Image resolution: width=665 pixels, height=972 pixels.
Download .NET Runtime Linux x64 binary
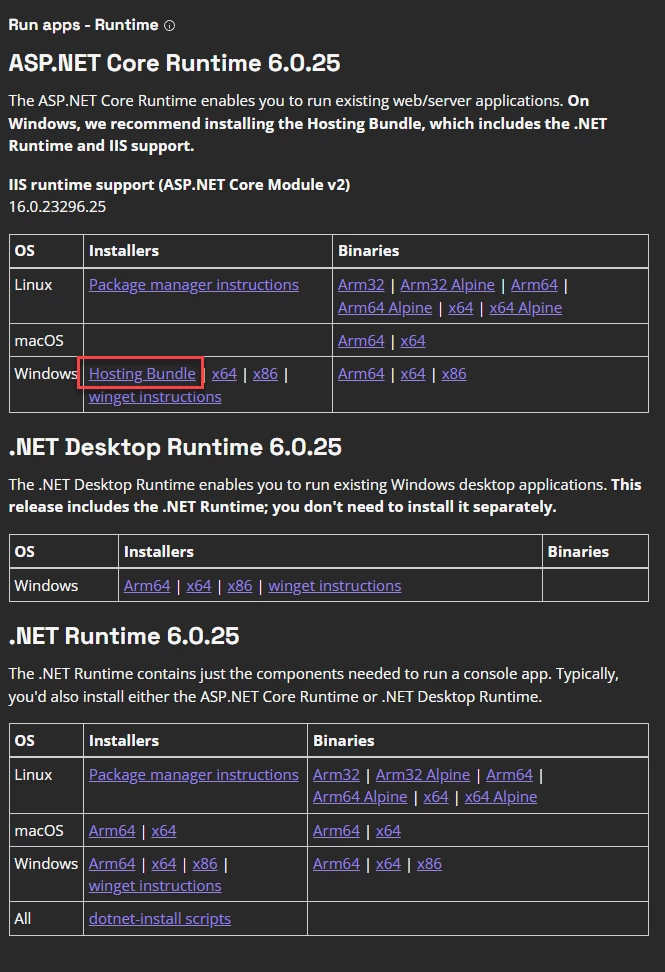coord(436,797)
